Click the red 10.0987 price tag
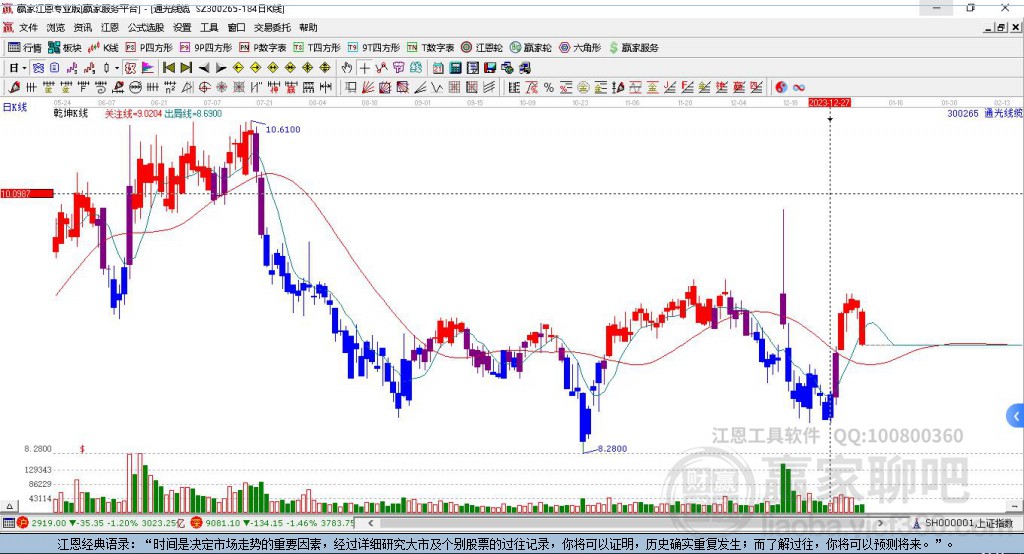The width and height of the screenshot is (1024, 554). pyautogui.click(x=27, y=193)
